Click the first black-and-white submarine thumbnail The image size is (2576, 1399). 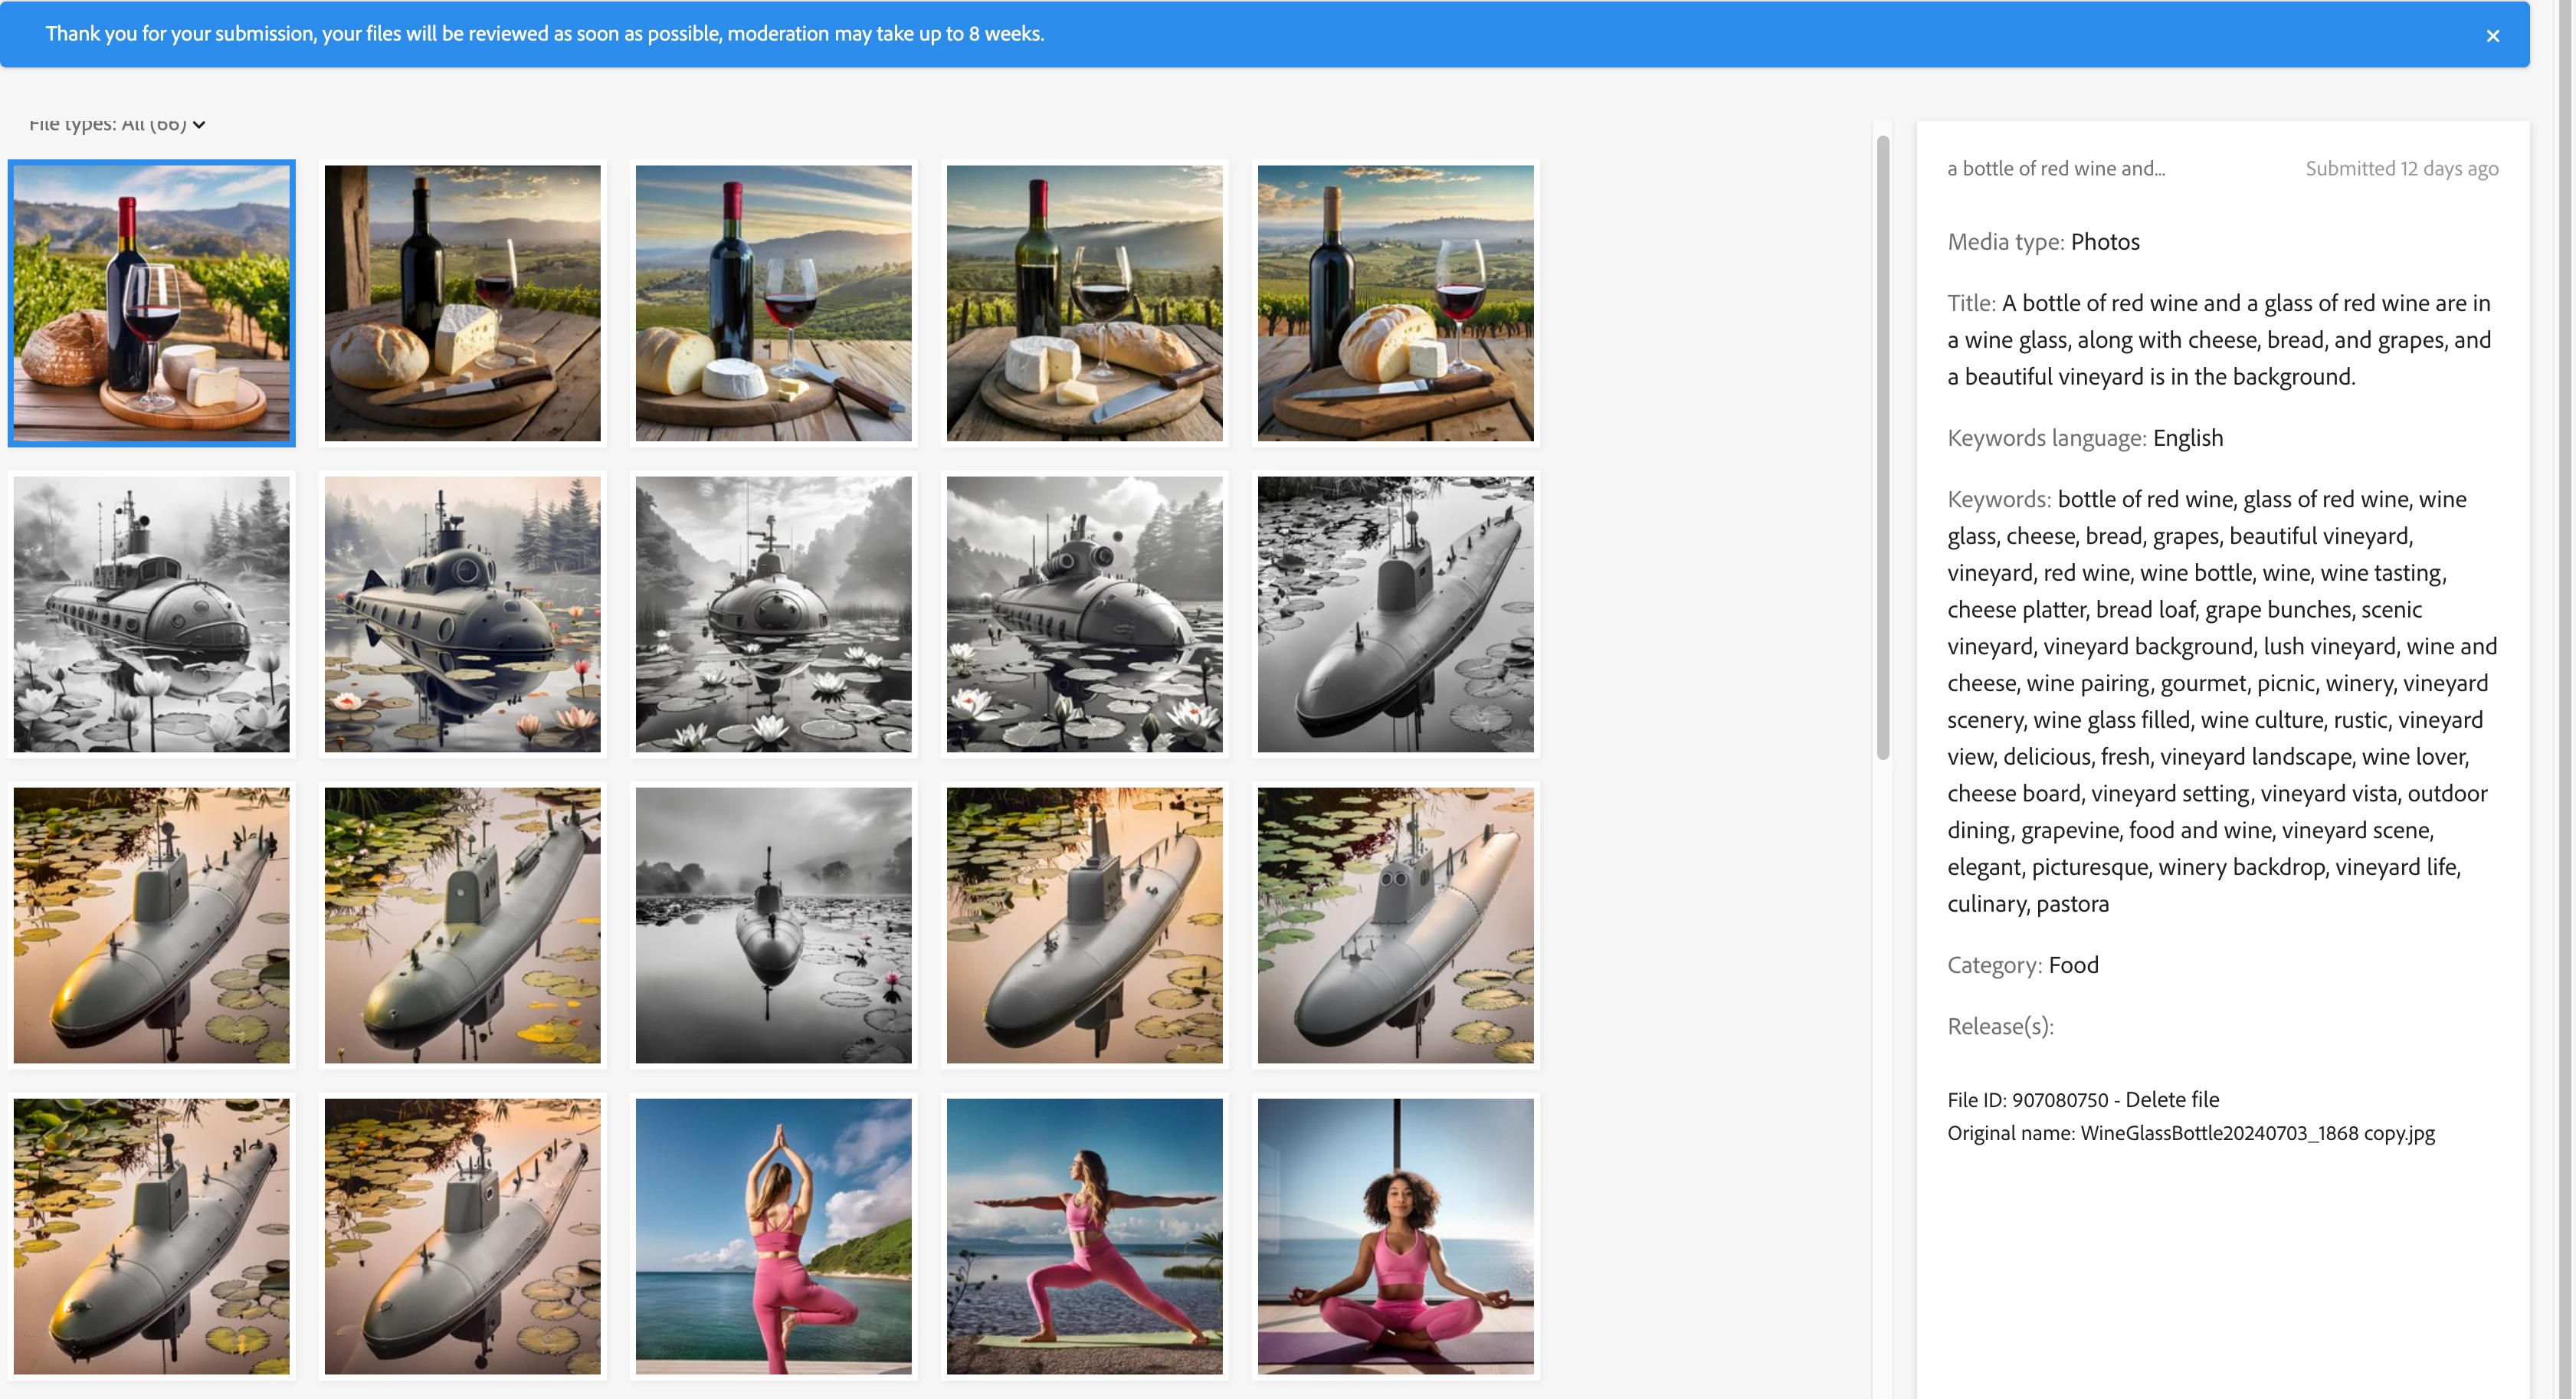pos(152,614)
